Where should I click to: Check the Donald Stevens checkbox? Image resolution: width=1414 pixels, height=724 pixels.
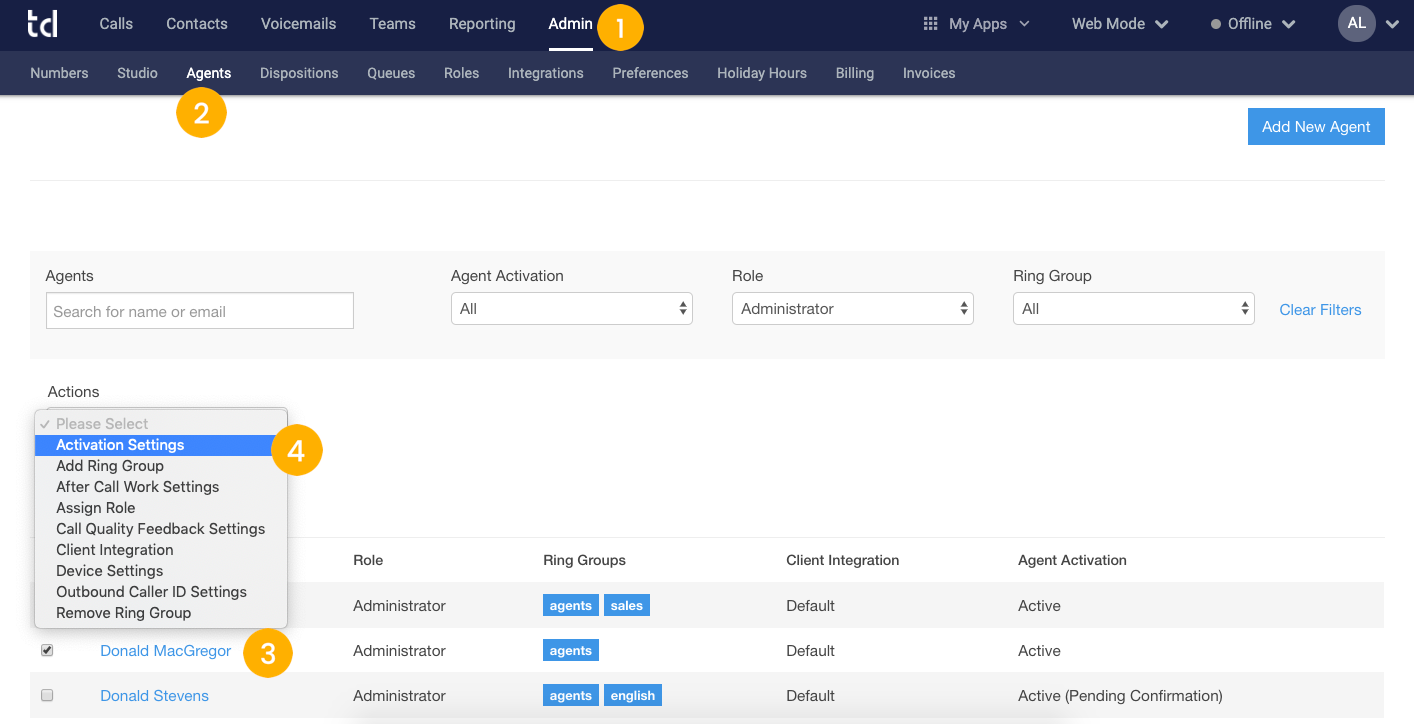coord(47,695)
